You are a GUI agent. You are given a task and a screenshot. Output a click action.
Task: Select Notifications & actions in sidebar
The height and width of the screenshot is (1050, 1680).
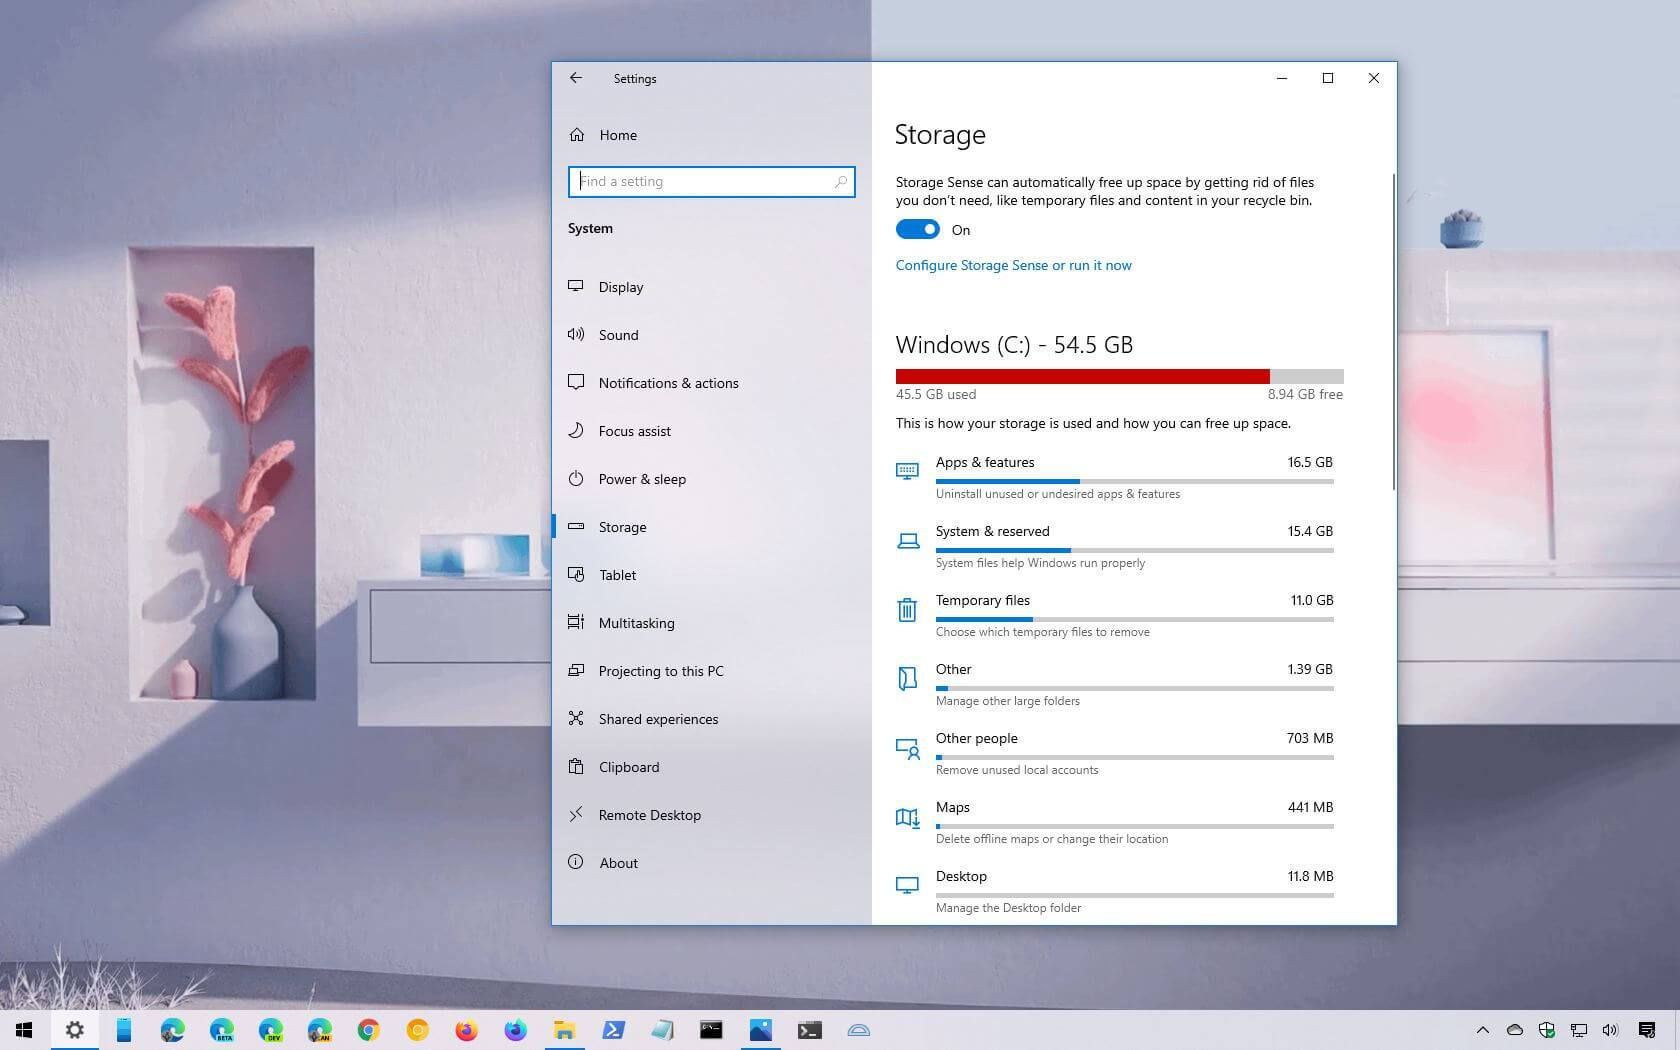[x=668, y=383]
